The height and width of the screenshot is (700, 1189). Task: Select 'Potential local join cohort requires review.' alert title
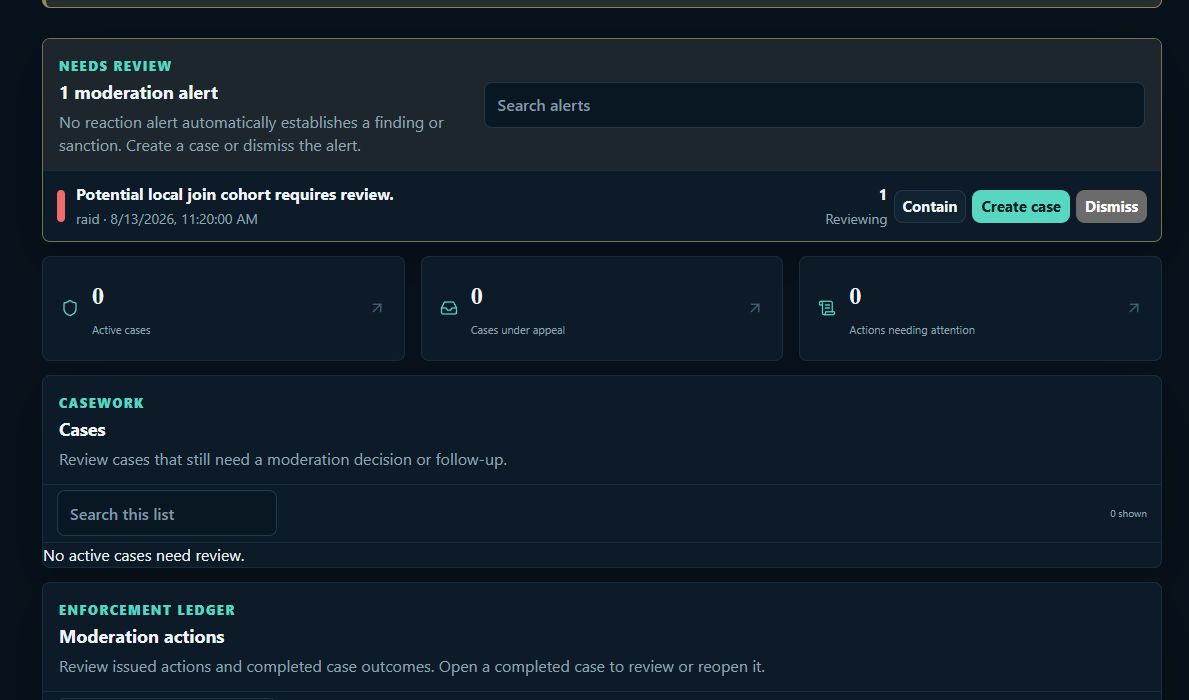tap(234, 195)
